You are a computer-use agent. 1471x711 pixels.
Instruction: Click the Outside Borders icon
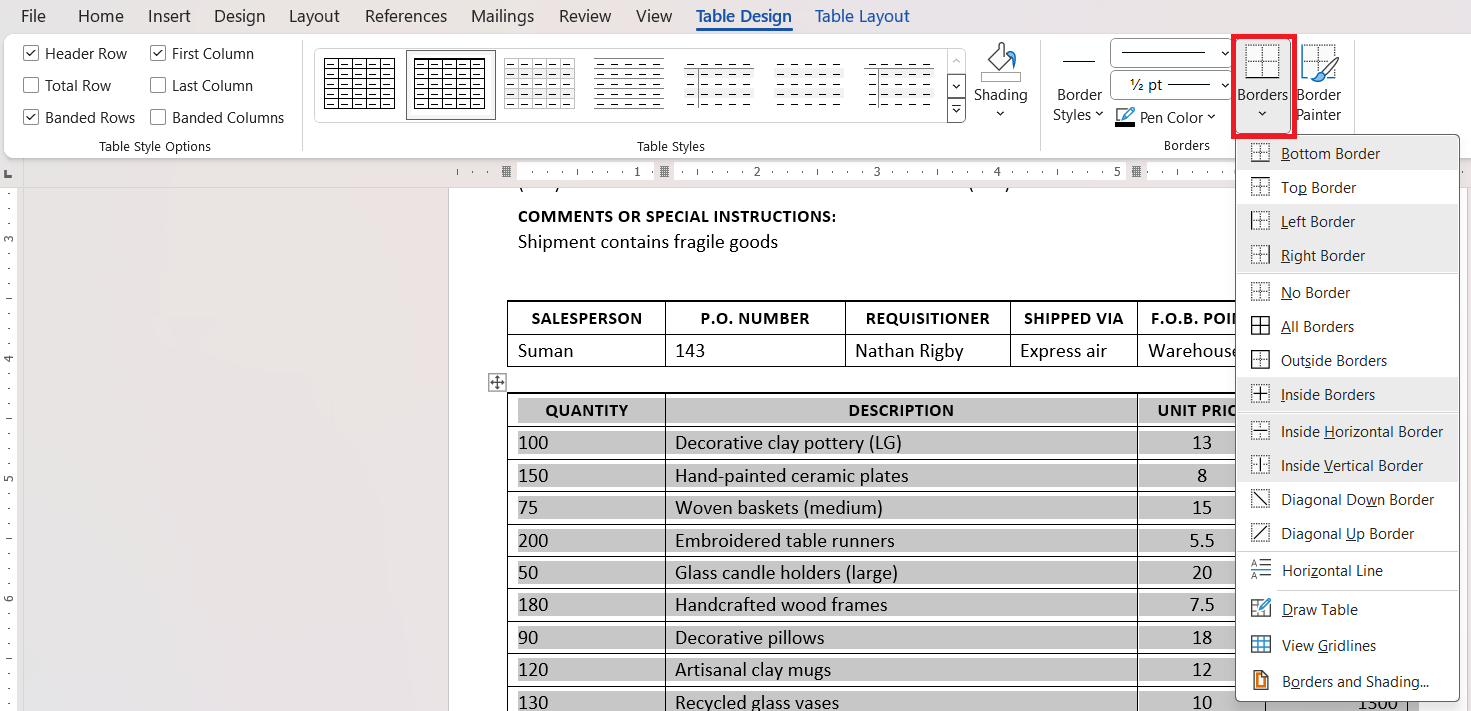[x=1261, y=361]
